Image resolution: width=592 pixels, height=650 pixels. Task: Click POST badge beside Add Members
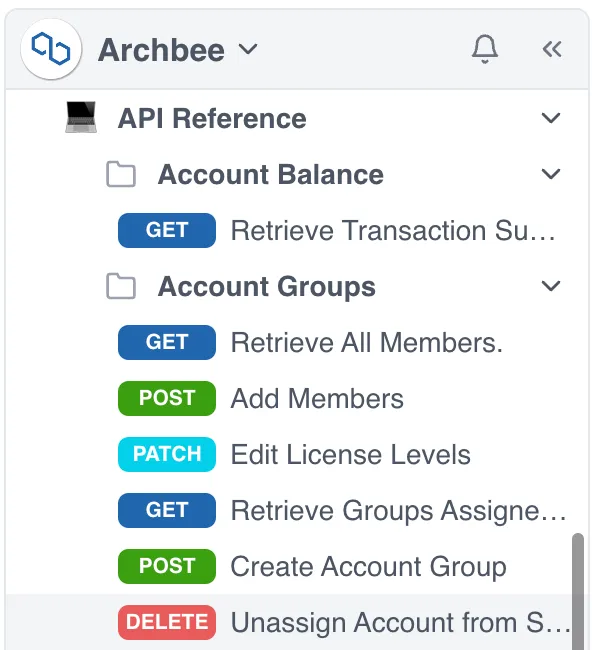click(167, 398)
